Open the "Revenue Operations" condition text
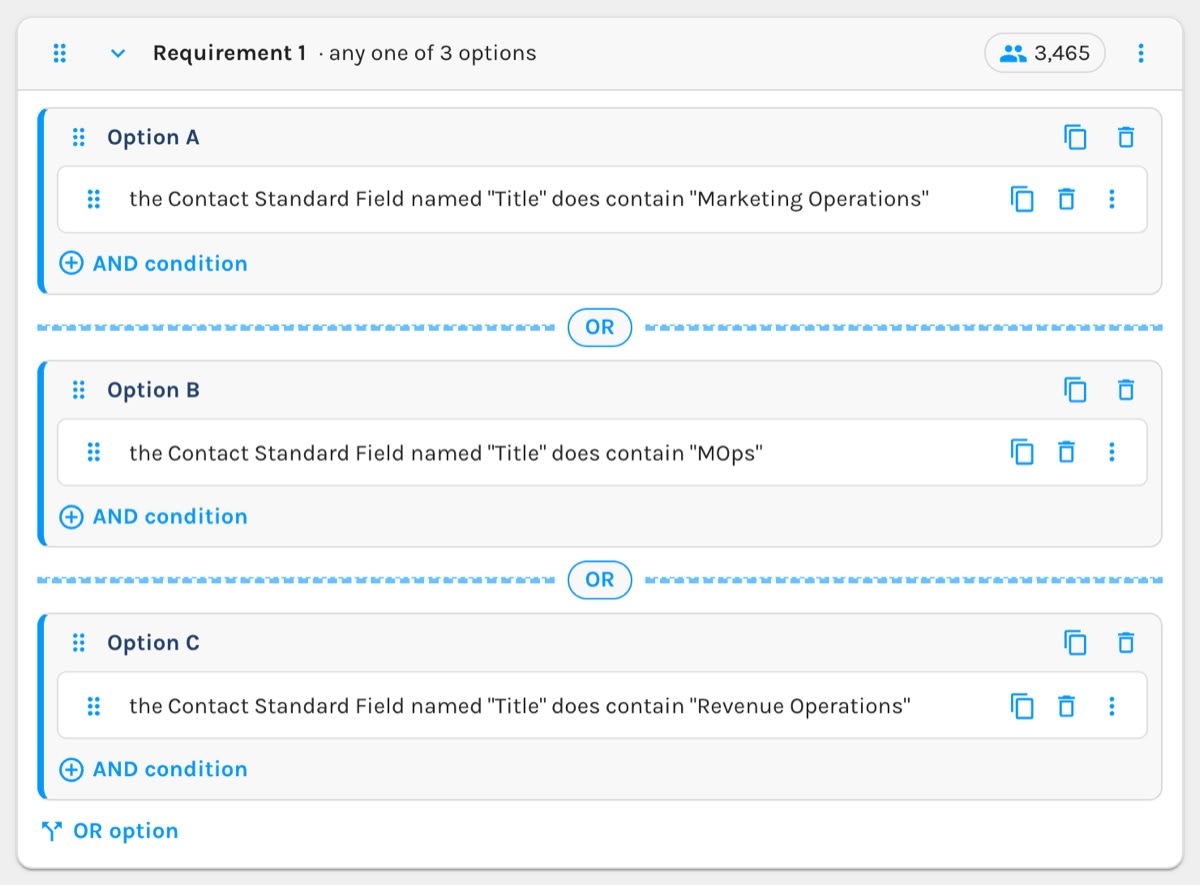The image size is (1200, 885). (520, 706)
